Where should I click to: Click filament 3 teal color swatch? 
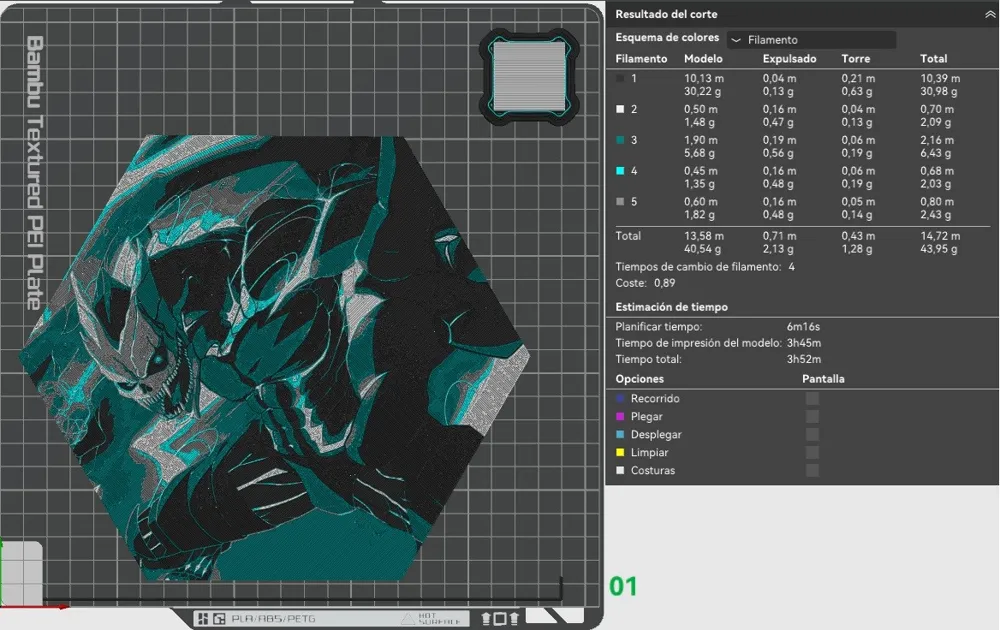pos(620,140)
